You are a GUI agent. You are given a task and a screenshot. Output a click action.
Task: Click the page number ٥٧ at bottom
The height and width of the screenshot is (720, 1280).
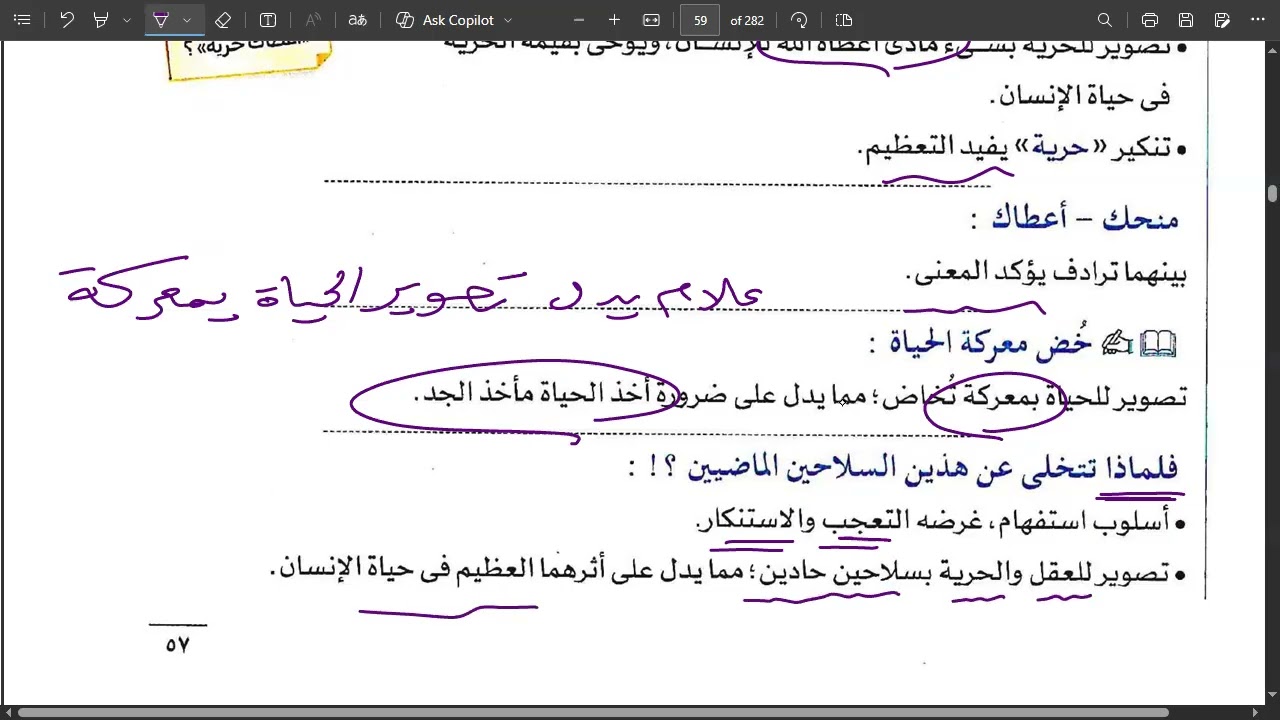point(177,646)
